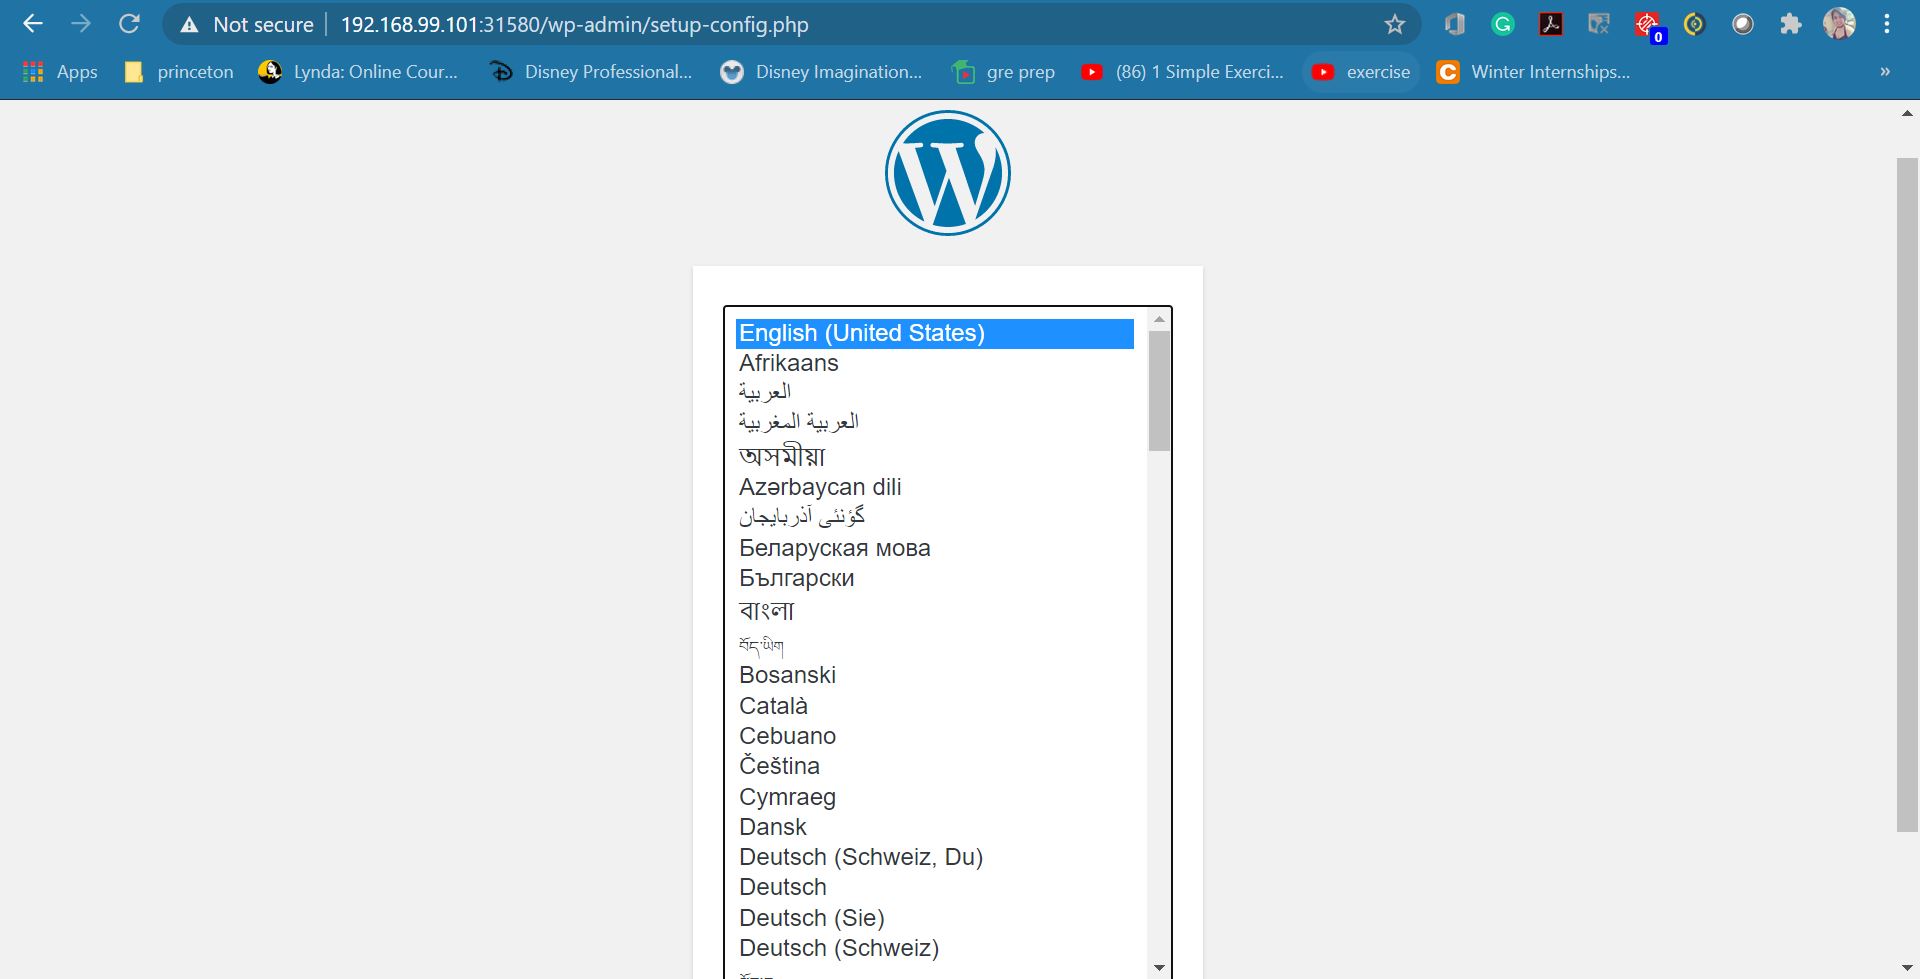Open the Apps bookmark shortcut

pos(60,72)
